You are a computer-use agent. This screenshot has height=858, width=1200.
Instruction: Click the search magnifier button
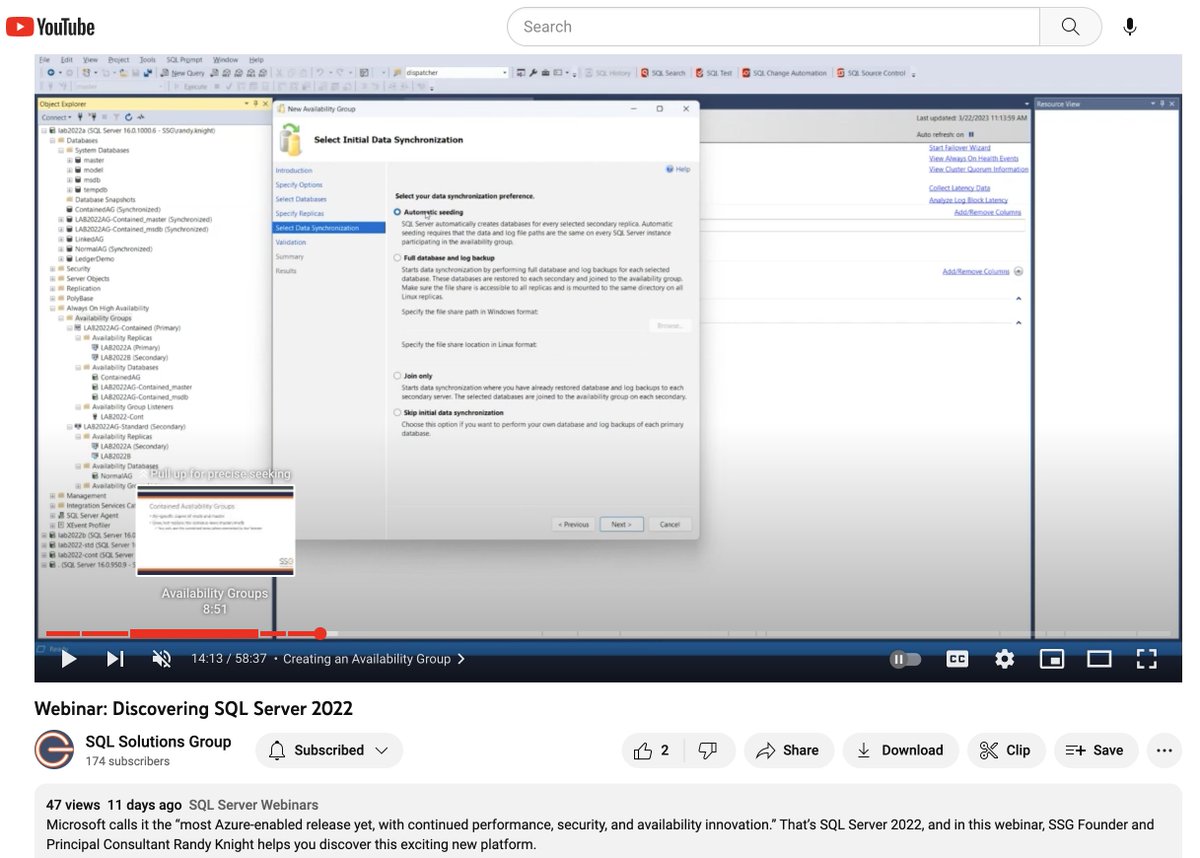1070,27
